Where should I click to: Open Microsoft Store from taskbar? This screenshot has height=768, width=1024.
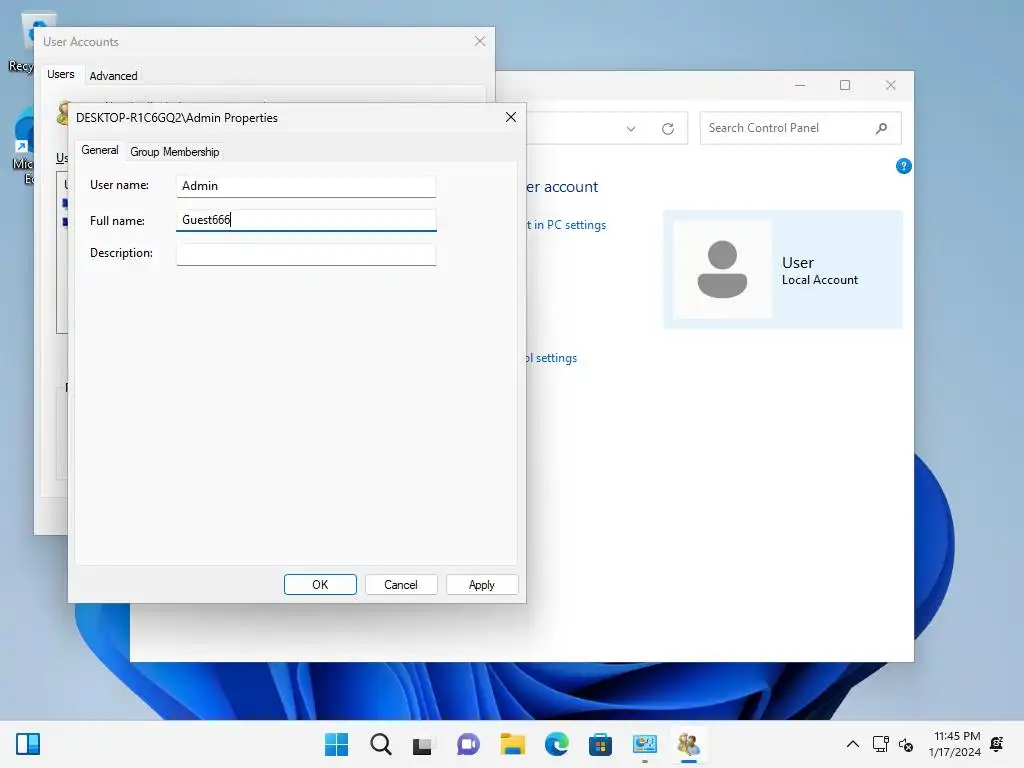(600, 744)
